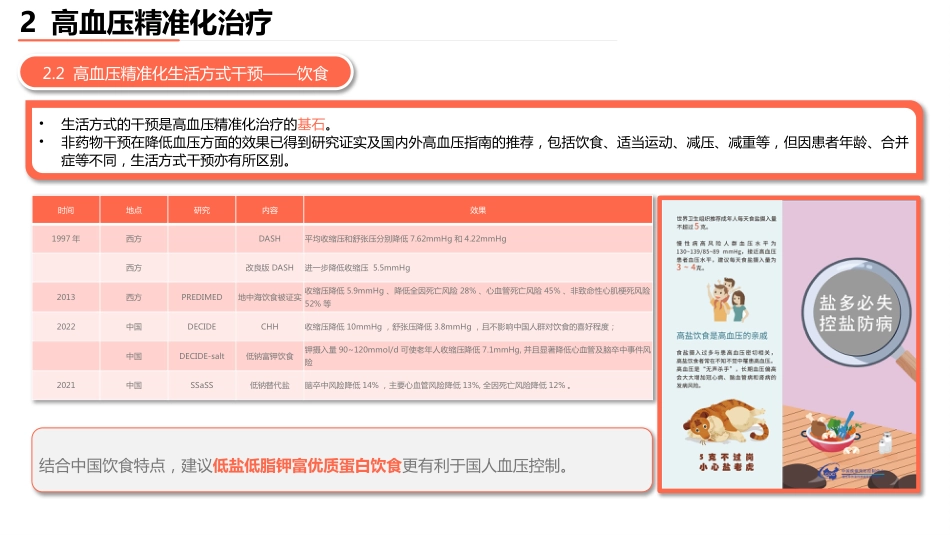Viewport: 950px width, 535px height.
Task: Select the 2.2 高血压精准化生活方式干预——饮食 section pill
Action: click(185, 73)
